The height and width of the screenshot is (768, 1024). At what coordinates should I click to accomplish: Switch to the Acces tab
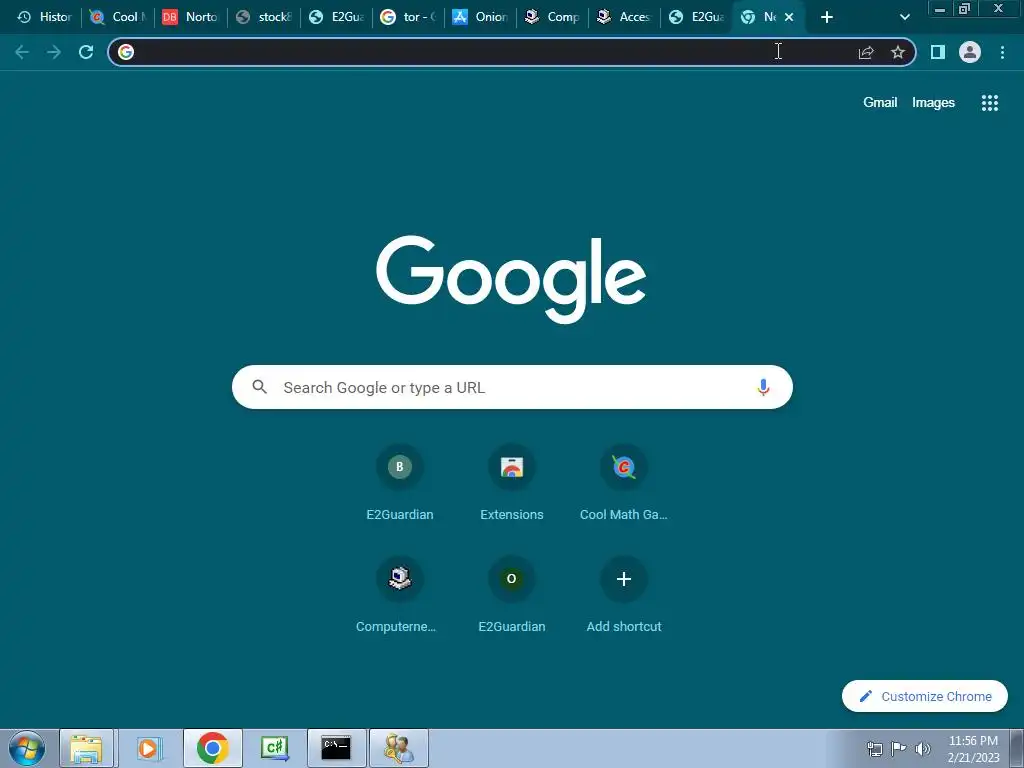click(624, 17)
